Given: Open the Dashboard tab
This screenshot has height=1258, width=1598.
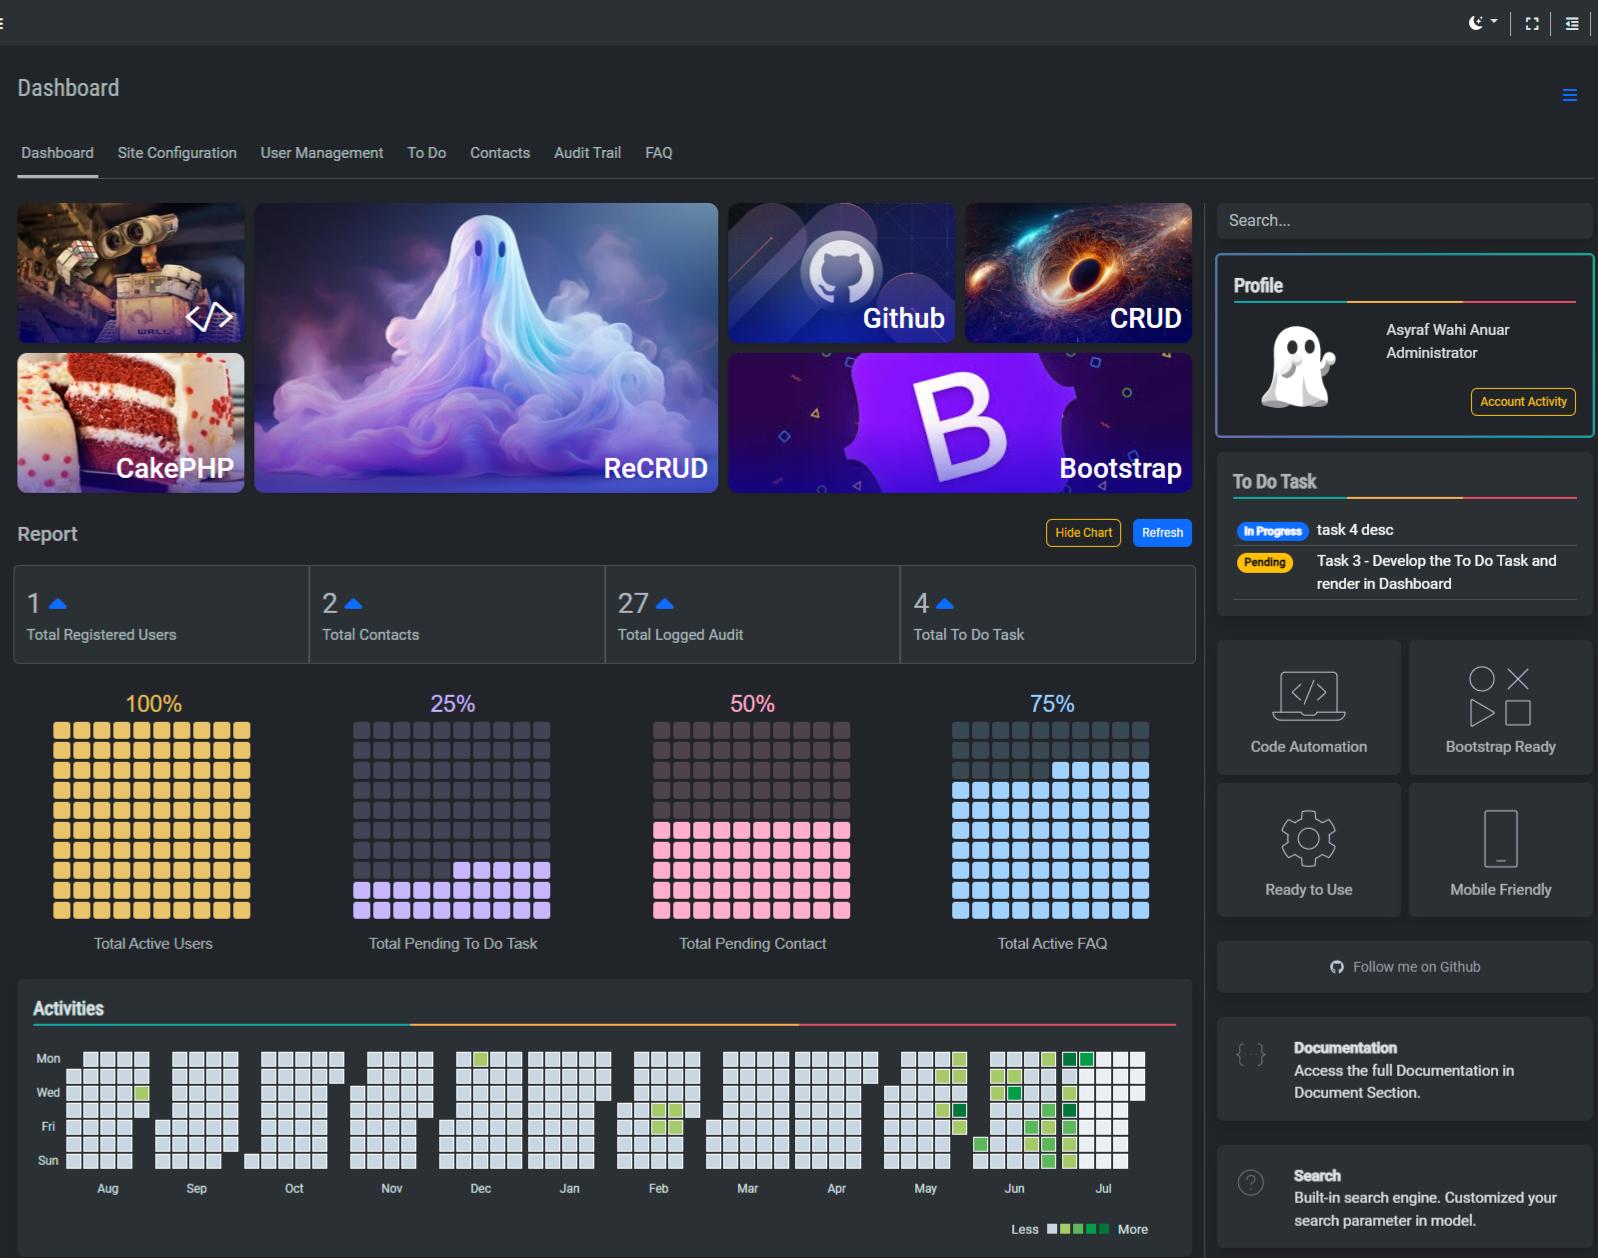Looking at the screenshot, I should point(57,153).
